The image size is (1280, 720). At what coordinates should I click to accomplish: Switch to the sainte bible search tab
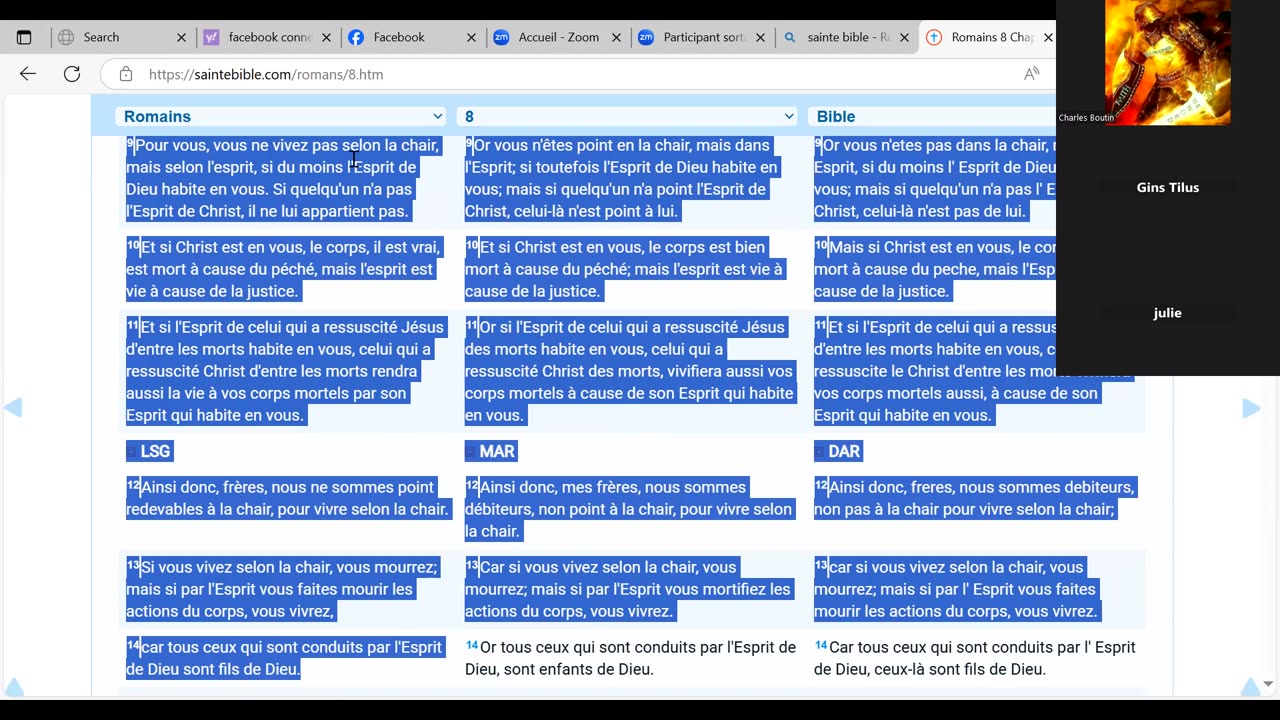(x=848, y=37)
